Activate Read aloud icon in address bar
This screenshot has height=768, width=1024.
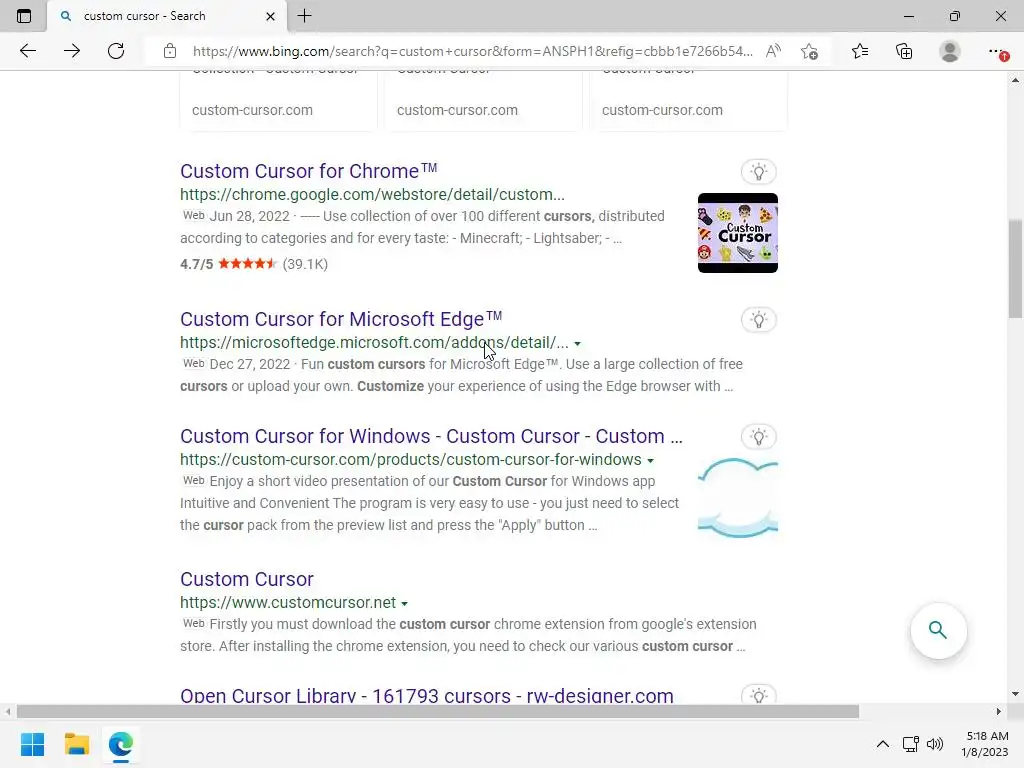[773, 51]
